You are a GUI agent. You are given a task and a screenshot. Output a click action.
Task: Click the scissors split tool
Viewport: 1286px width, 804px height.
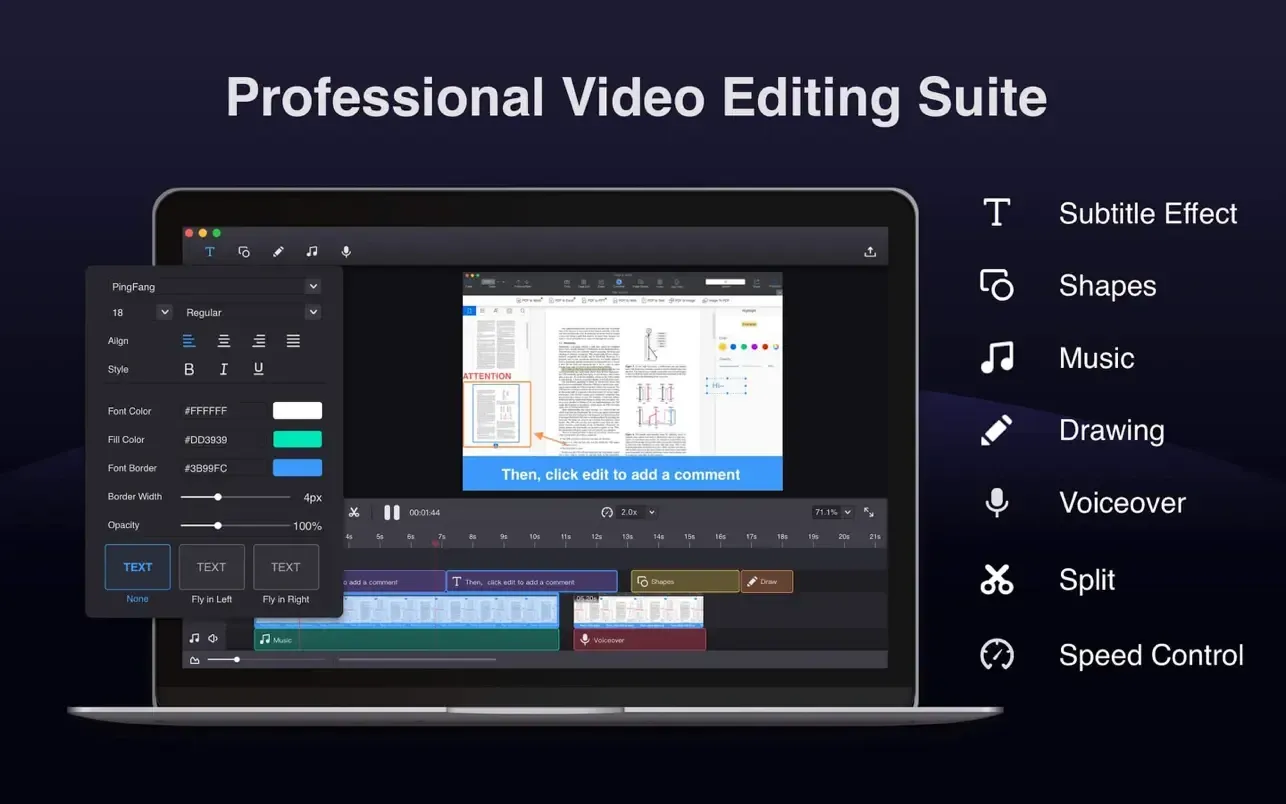tap(354, 512)
